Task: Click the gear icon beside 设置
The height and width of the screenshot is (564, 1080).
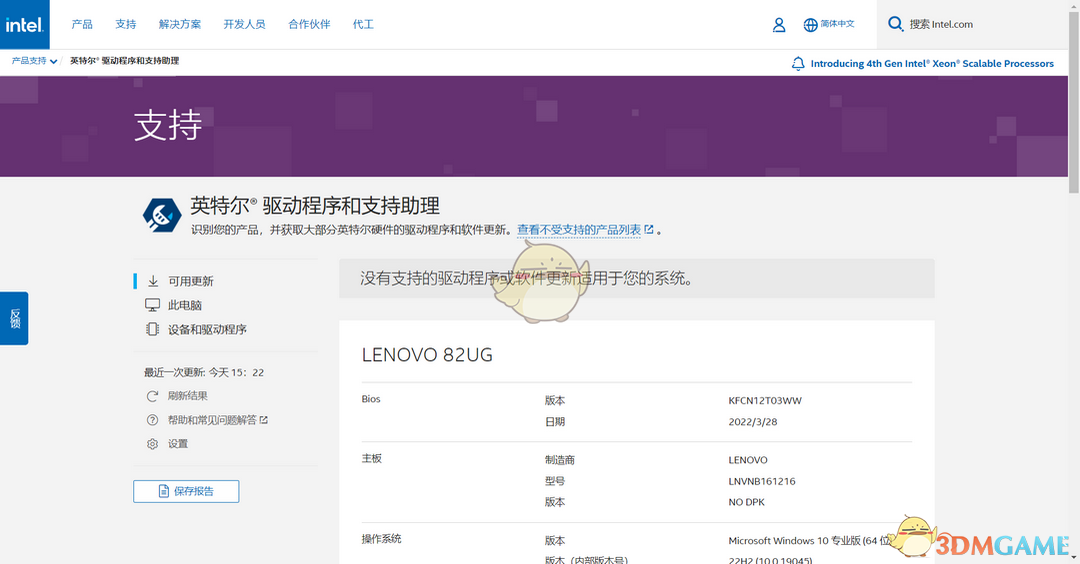Action: click(x=152, y=444)
